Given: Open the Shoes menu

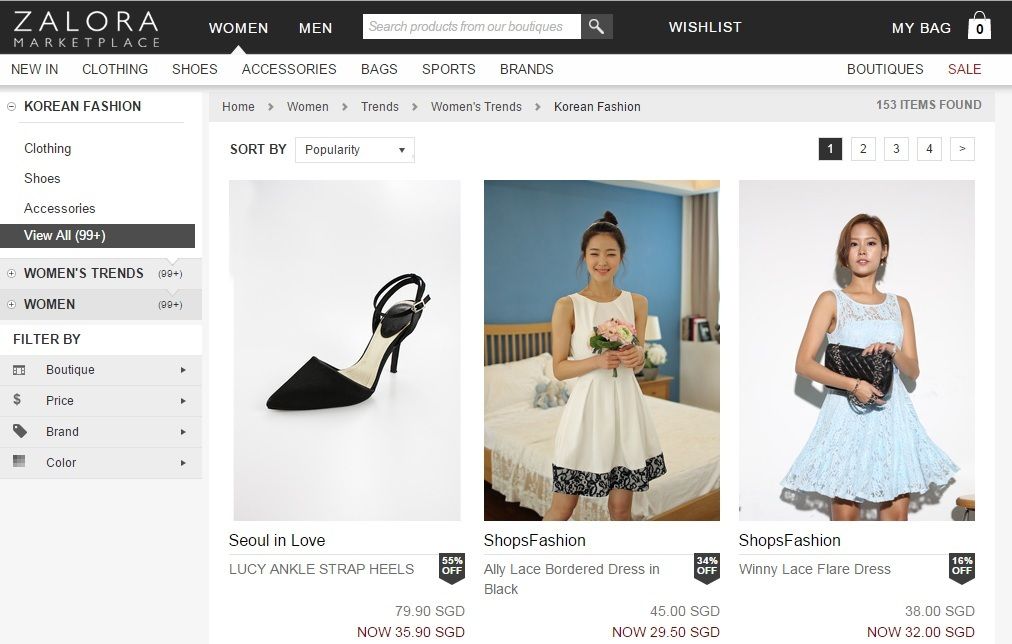Looking at the screenshot, I should point(194,69).
